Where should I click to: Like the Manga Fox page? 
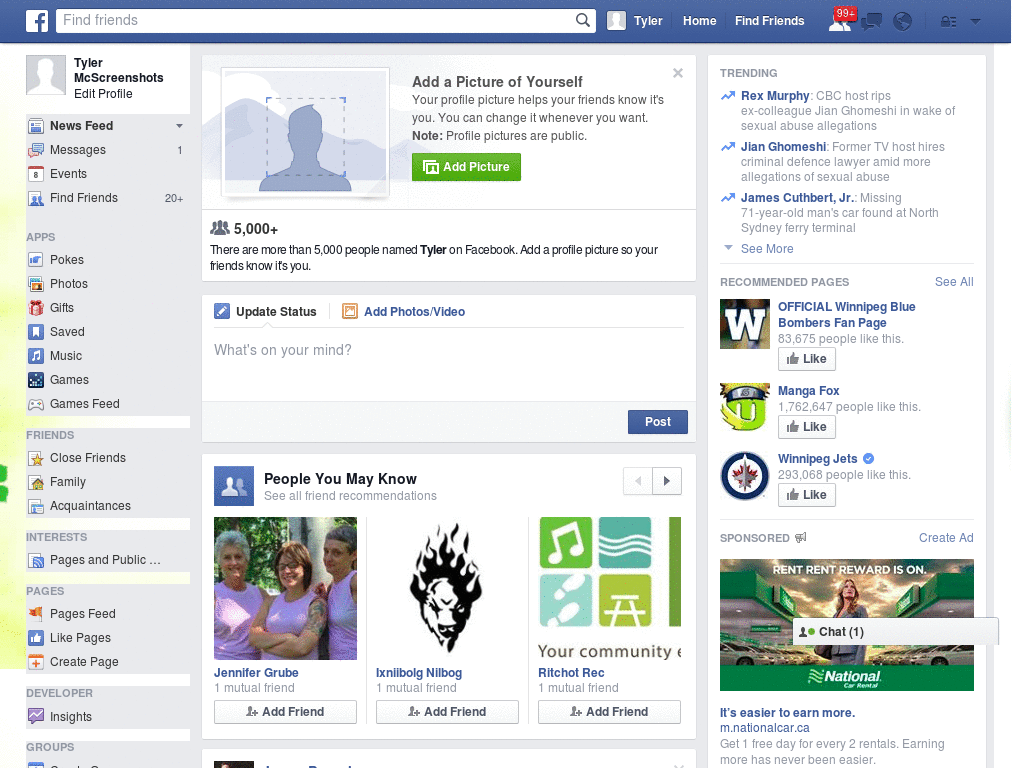[x=807, y=427]
